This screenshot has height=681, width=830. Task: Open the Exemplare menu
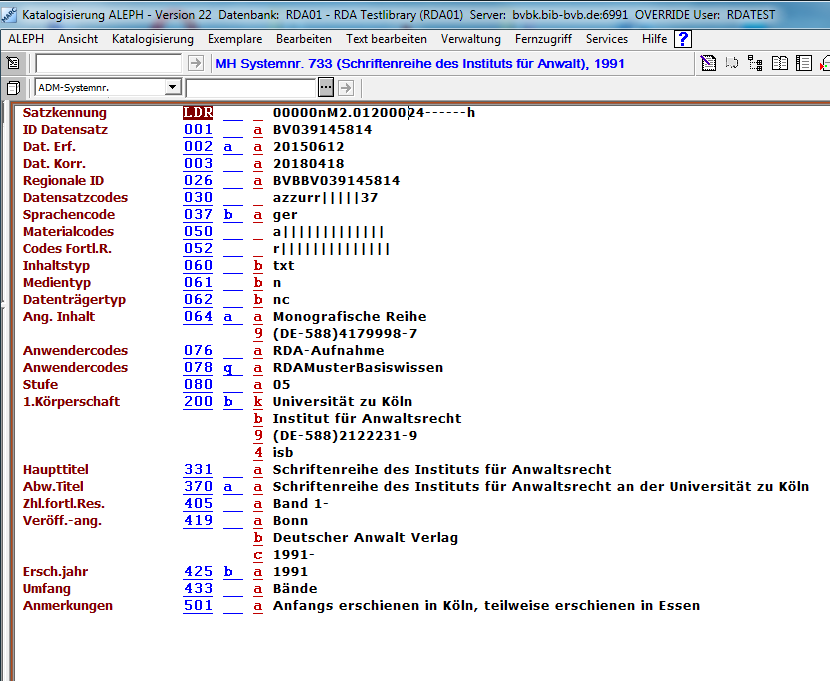[235, 39]
